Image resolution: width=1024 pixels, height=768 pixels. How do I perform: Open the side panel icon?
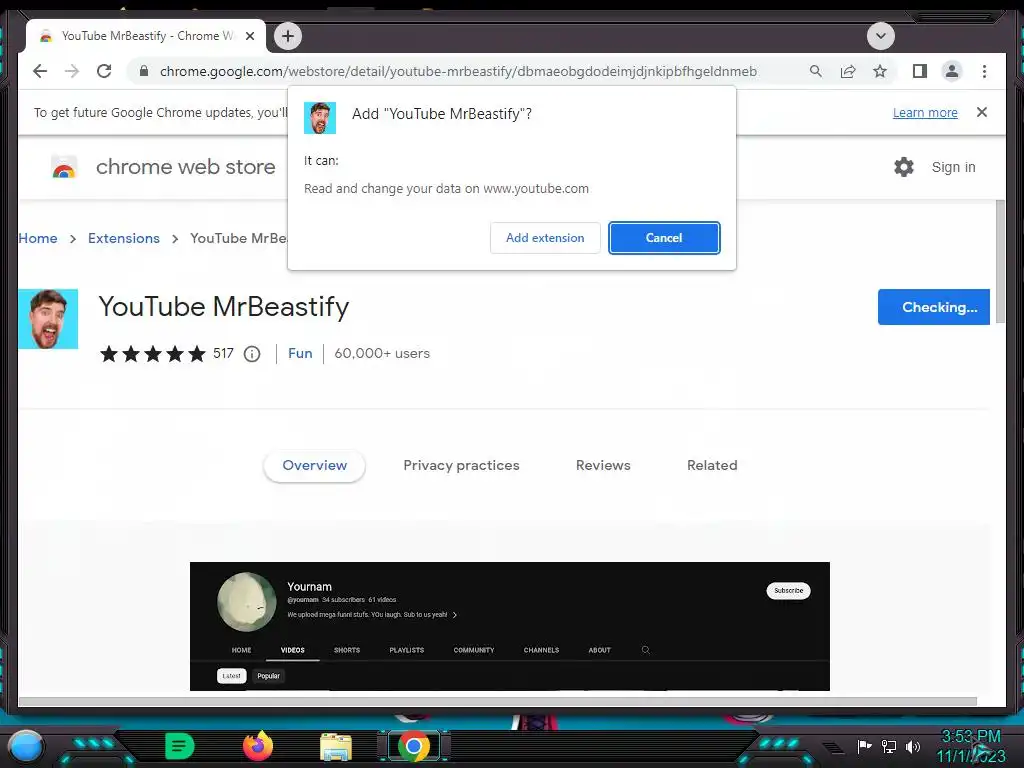tap(920, 71)
